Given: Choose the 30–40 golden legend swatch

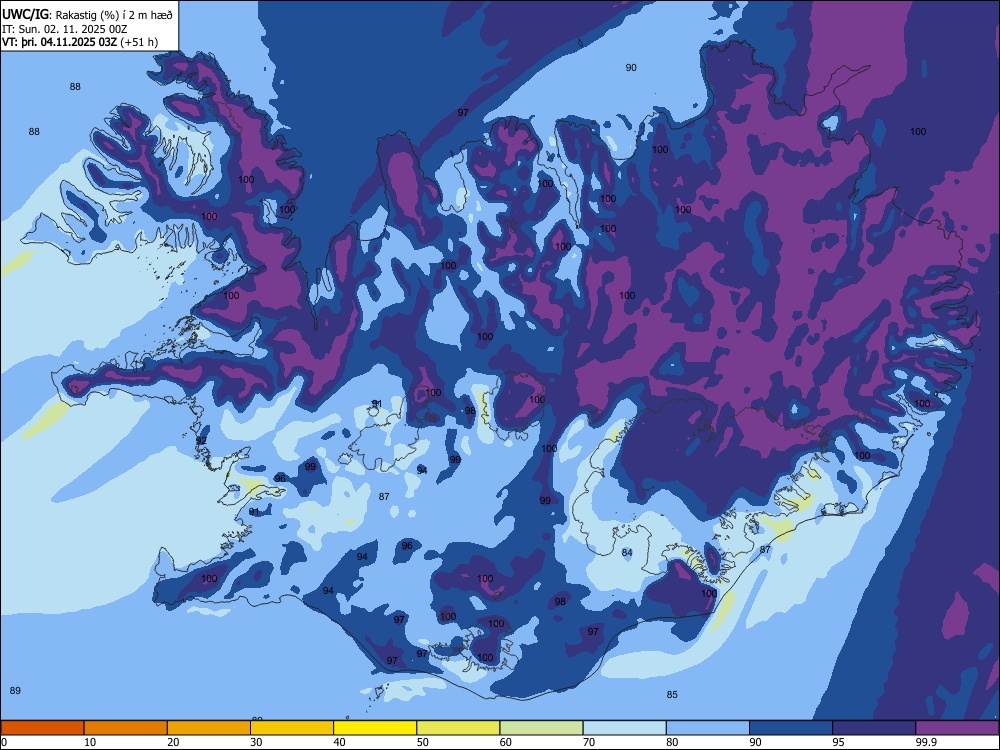Looking at the screenshot, I should click(x=292, y=728).
